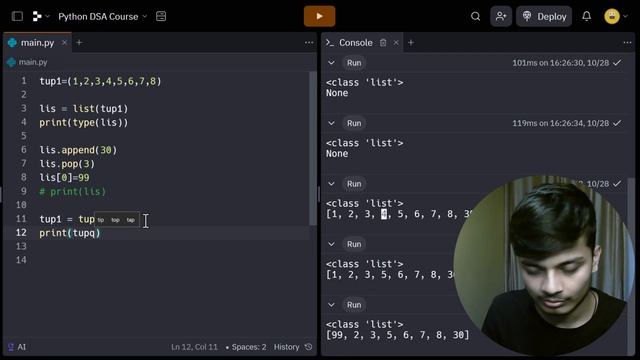Click the History clock icon
This screenshot has height=360, width=640.
pos(309,347)
